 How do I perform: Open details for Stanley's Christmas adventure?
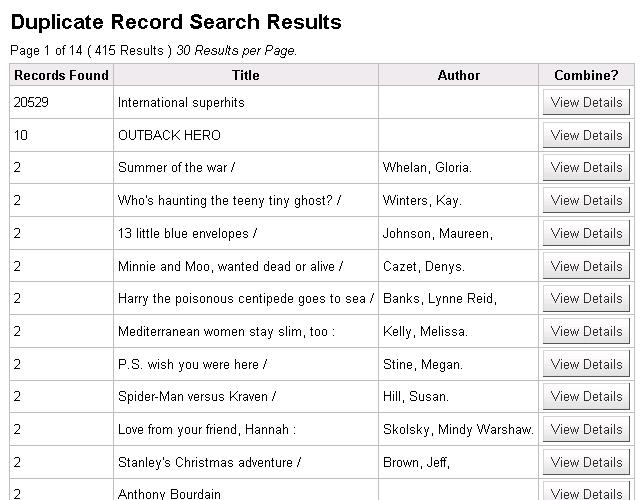click(x=586, y=462)
